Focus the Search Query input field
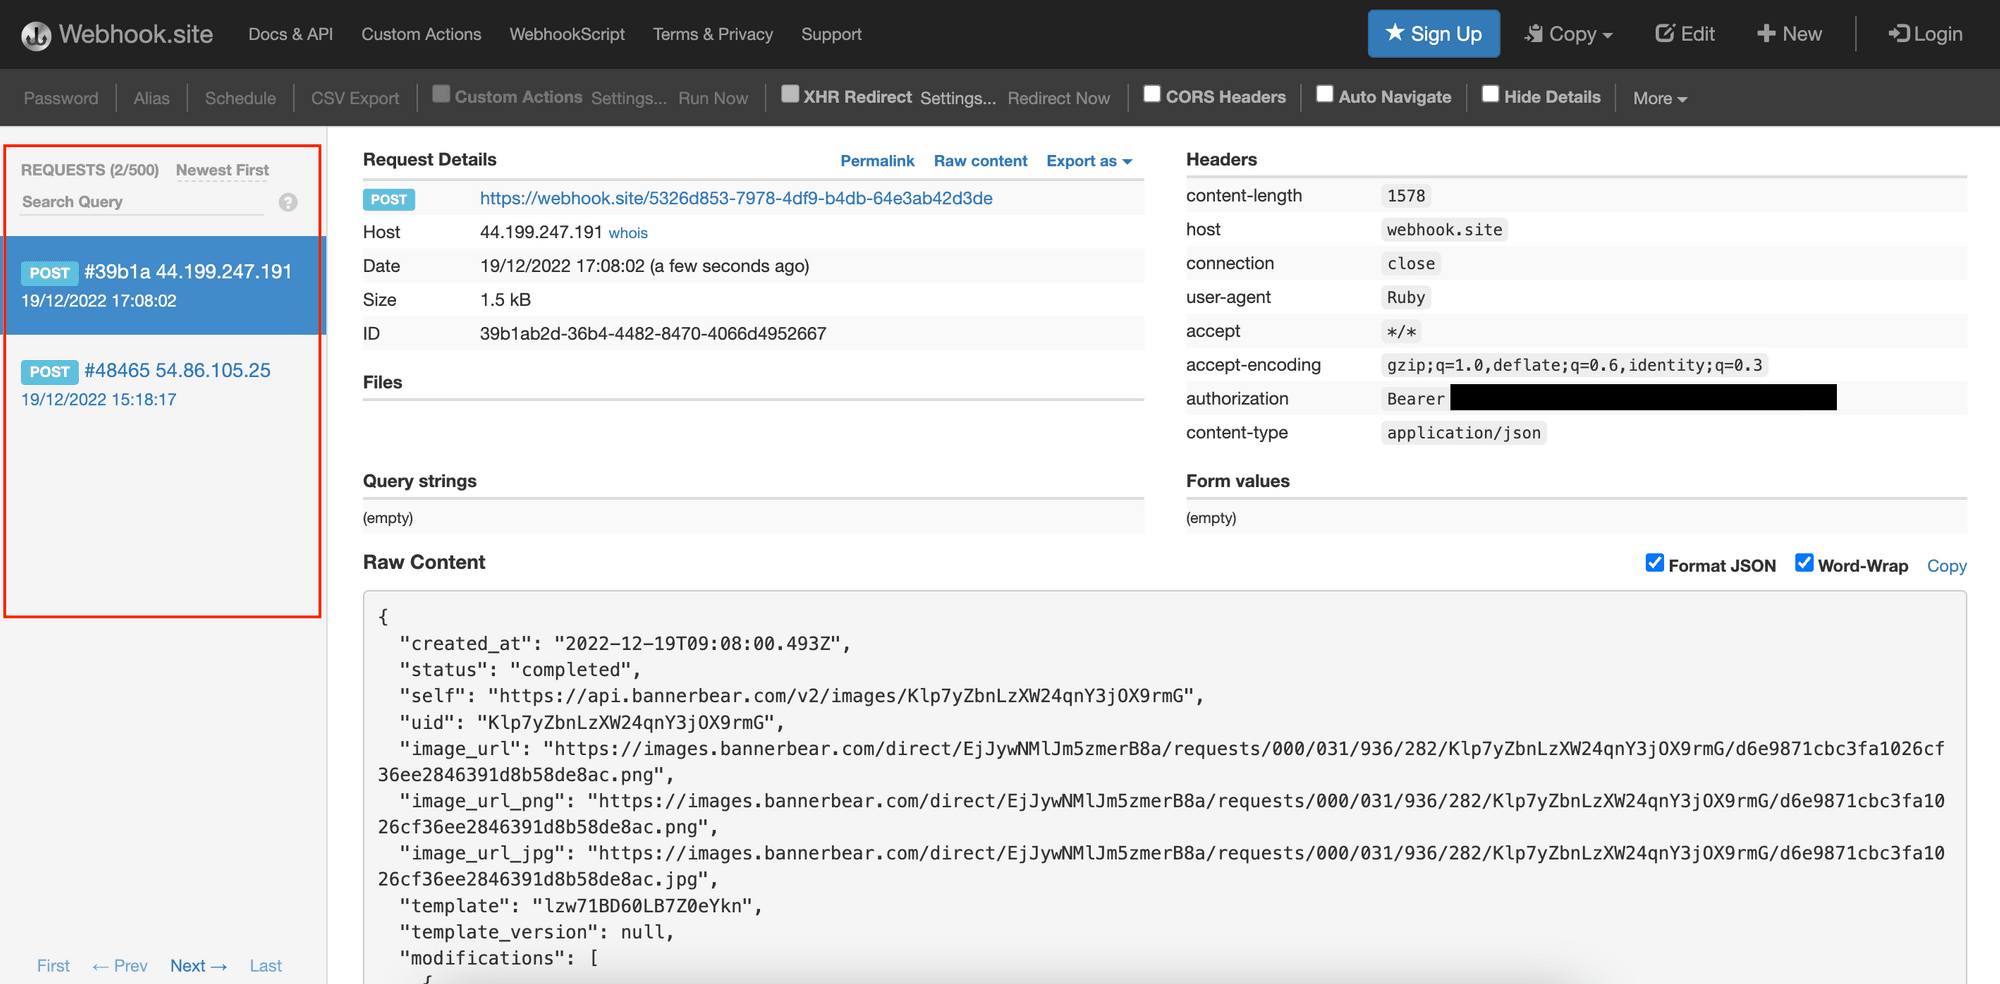The height and width of the screenshot is (984, 2000). pyautogui.click(x=142, y=202)
